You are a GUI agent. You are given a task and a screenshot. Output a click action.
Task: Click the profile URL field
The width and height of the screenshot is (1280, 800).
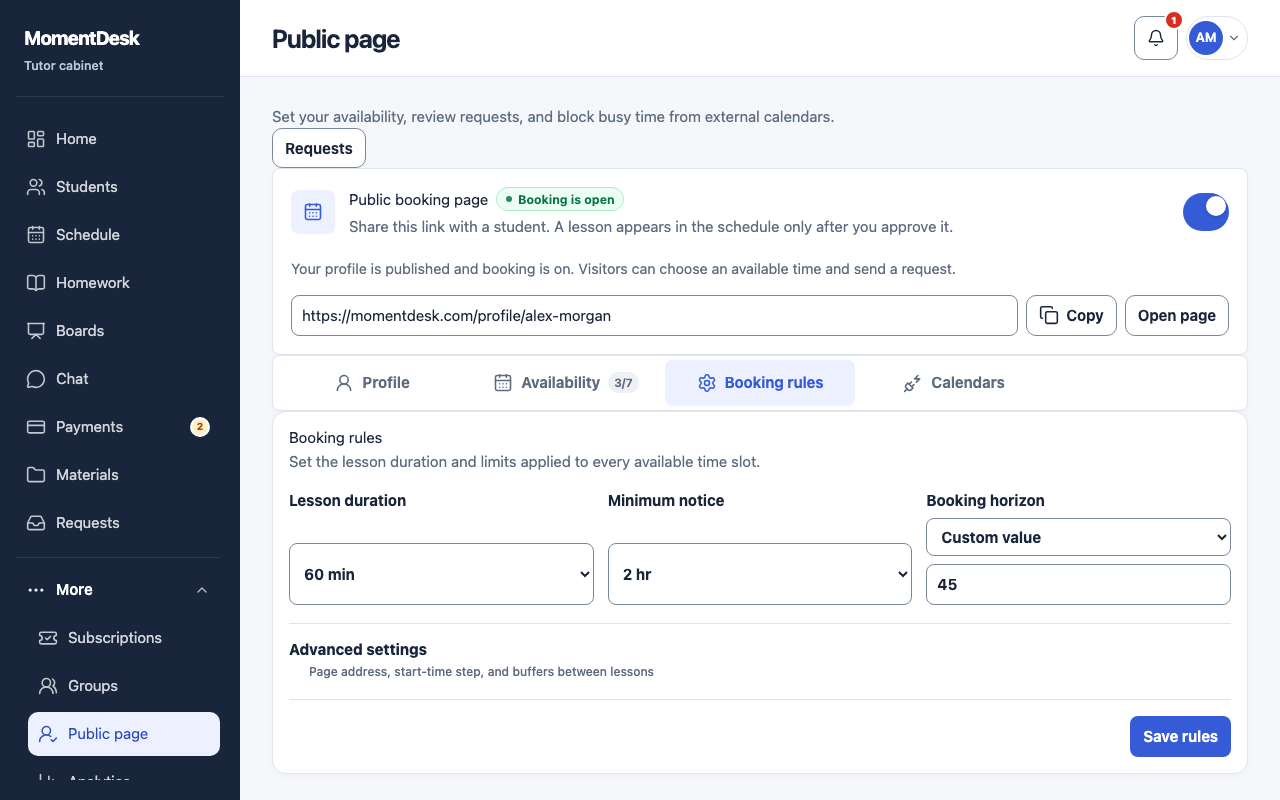coord(654,315)
